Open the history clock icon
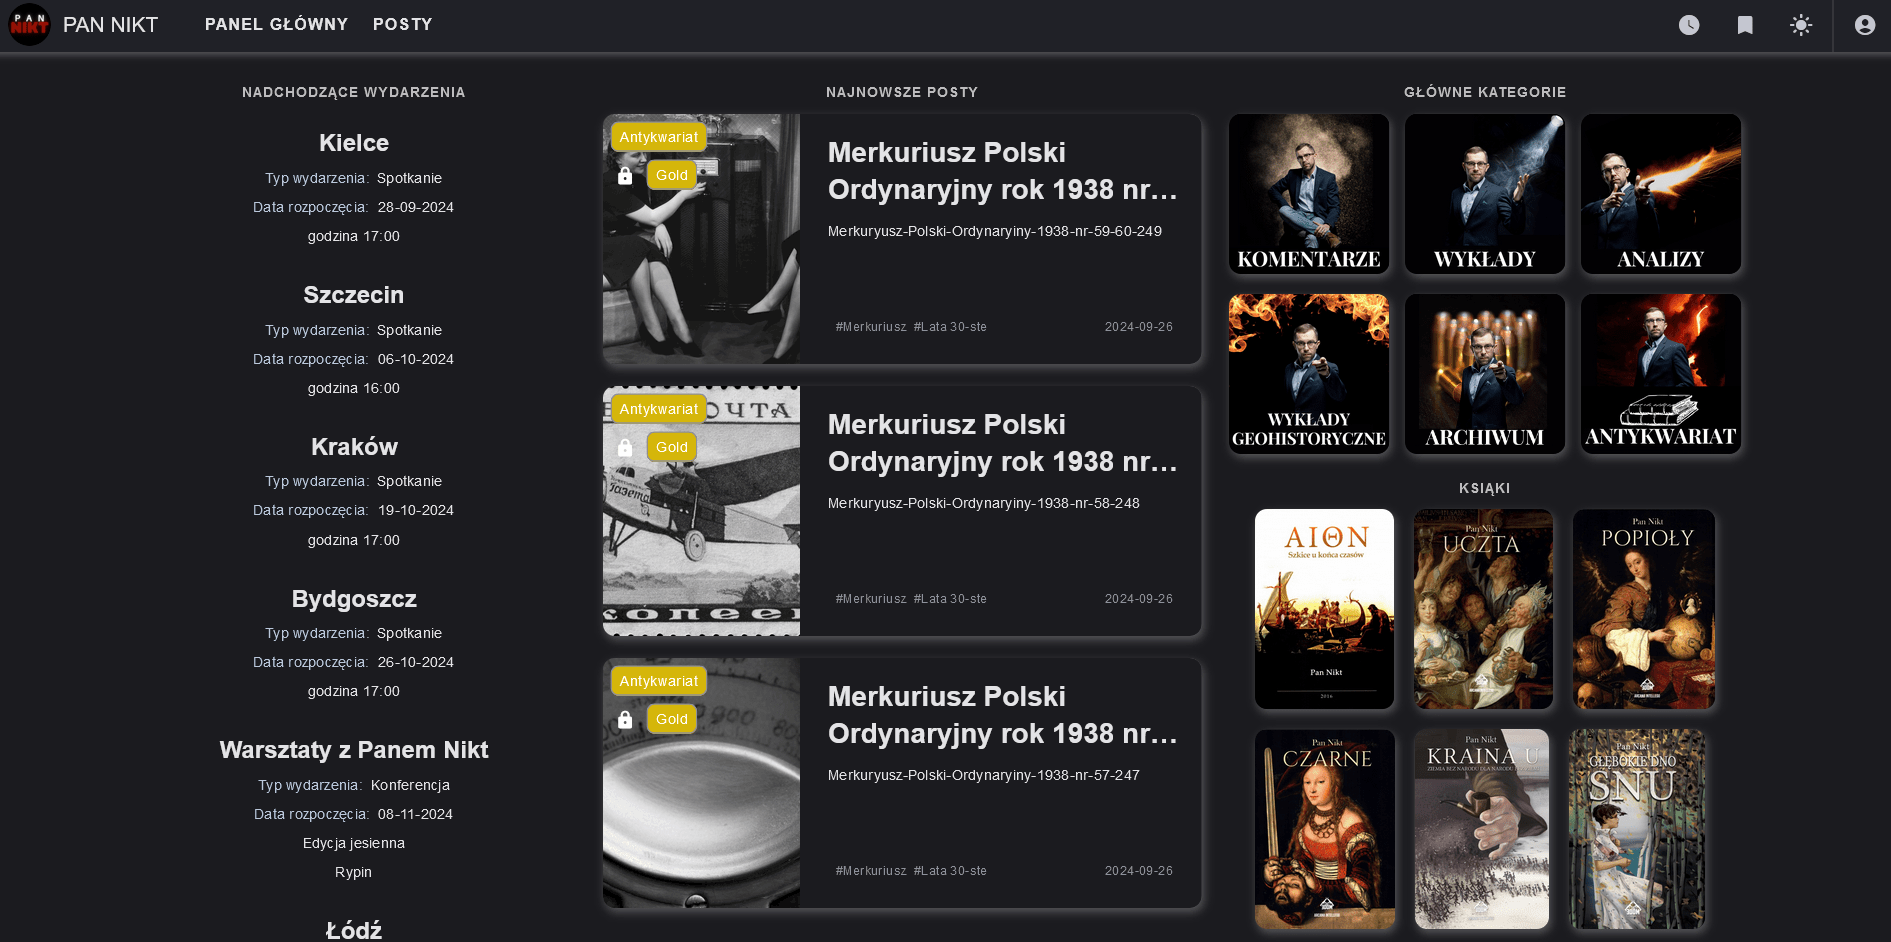This screenshot has width=1891, height=942. (1688, 25)
